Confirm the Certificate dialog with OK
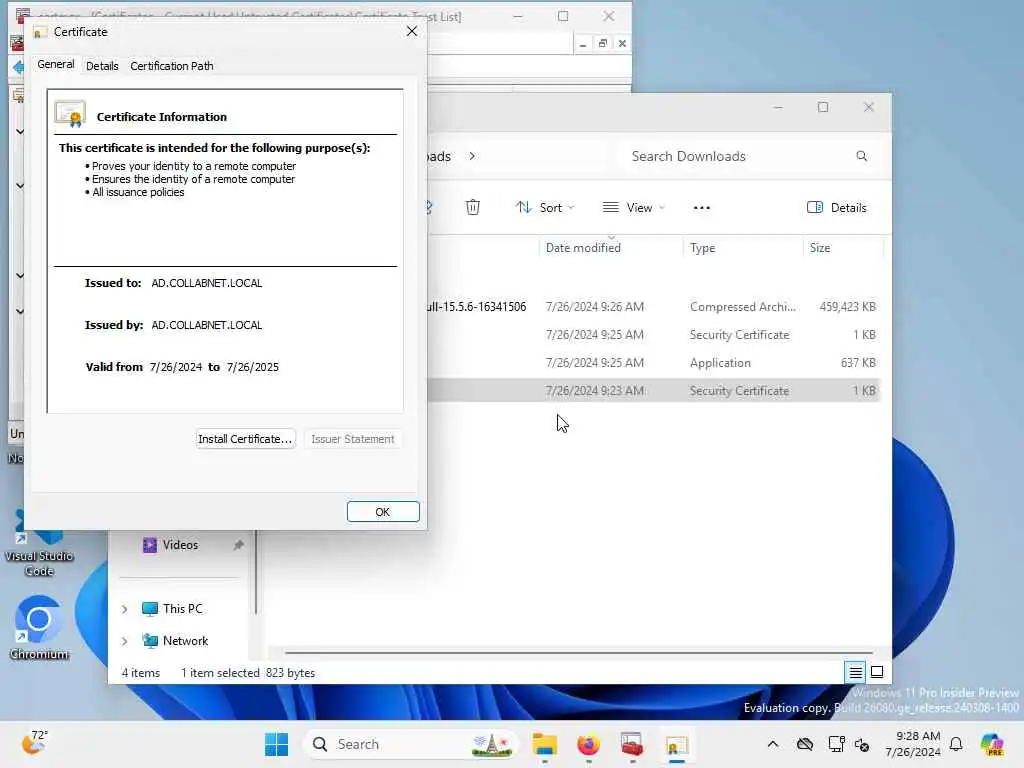Image resolution: width=1024 pixels, height=768 pixels. pyautogui.click(x=383, y=512)
